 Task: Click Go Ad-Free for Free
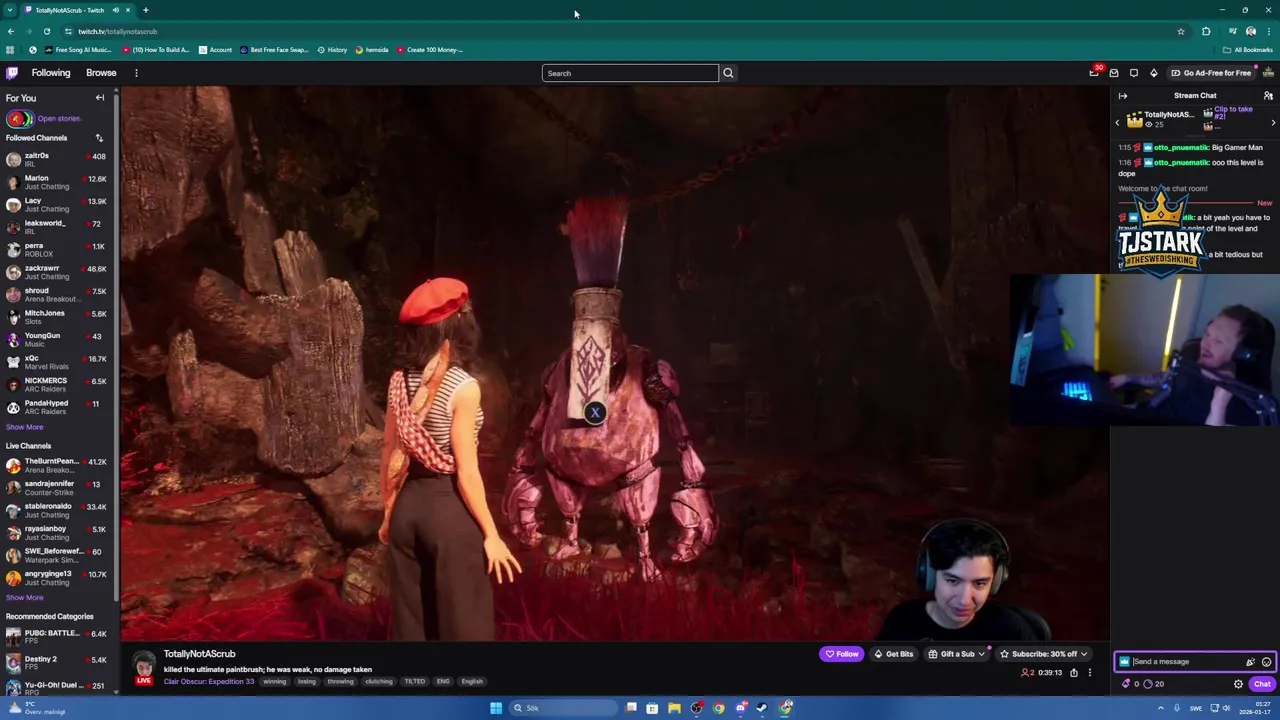1212,73
